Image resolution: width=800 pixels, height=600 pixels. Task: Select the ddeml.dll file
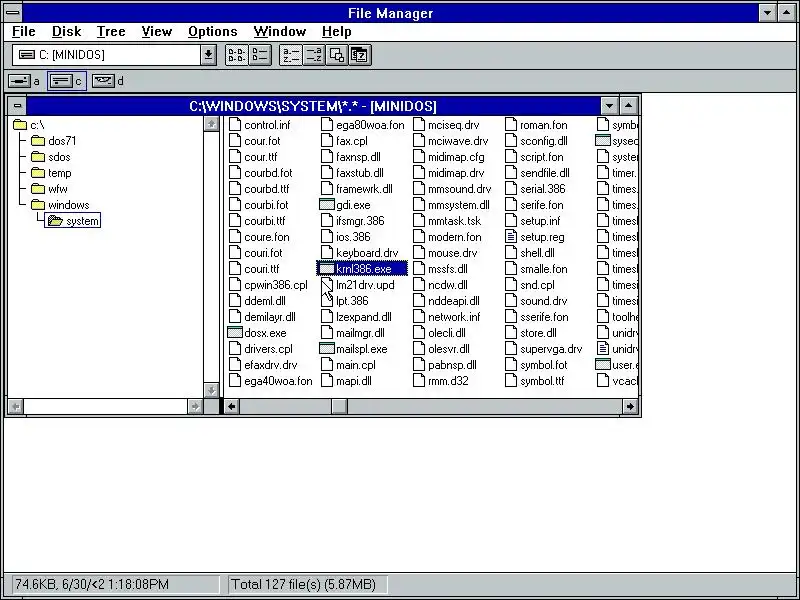point(258,301)
